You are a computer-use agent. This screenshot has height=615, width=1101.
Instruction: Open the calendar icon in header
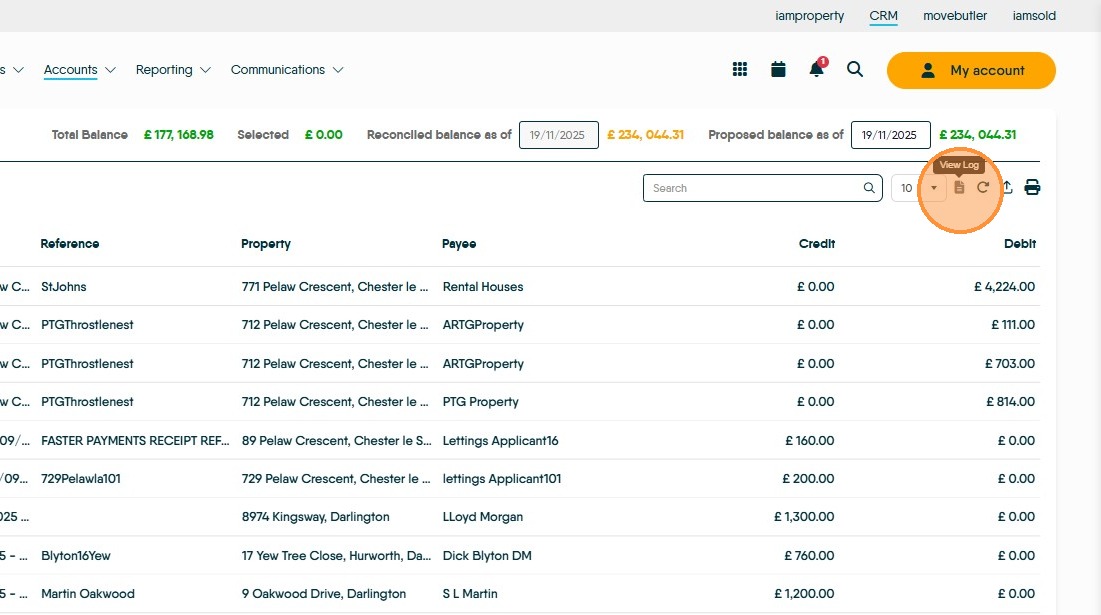click(778, 69)
